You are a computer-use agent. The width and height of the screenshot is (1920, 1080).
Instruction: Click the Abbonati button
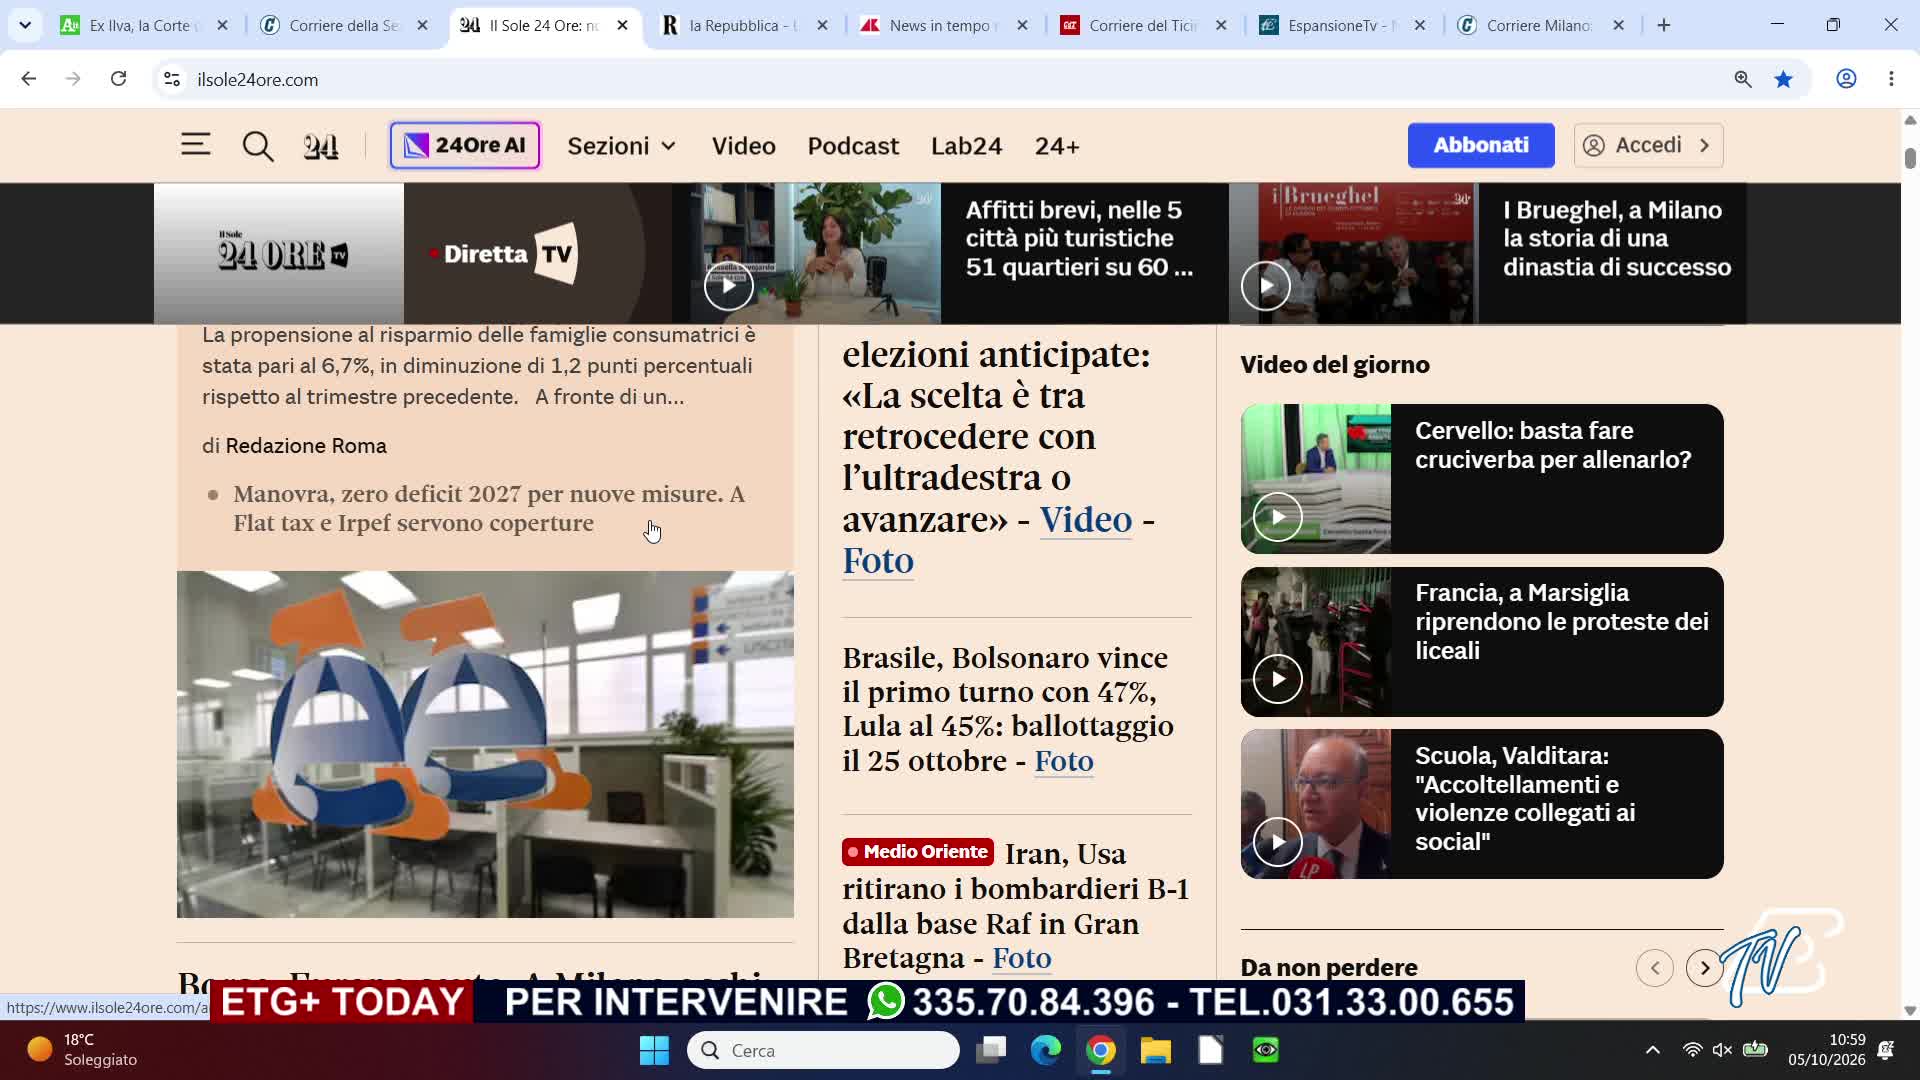1481,145
